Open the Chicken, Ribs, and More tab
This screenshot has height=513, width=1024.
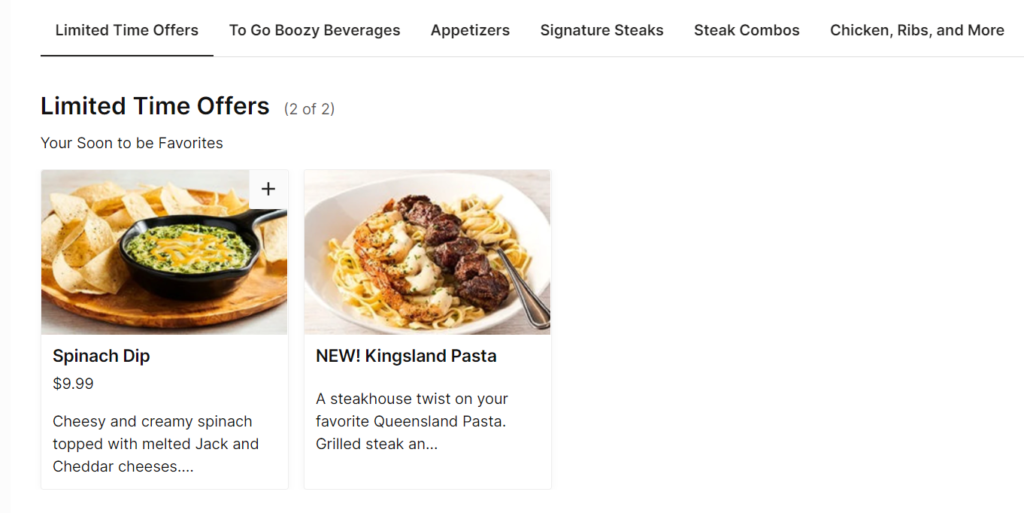916,30
